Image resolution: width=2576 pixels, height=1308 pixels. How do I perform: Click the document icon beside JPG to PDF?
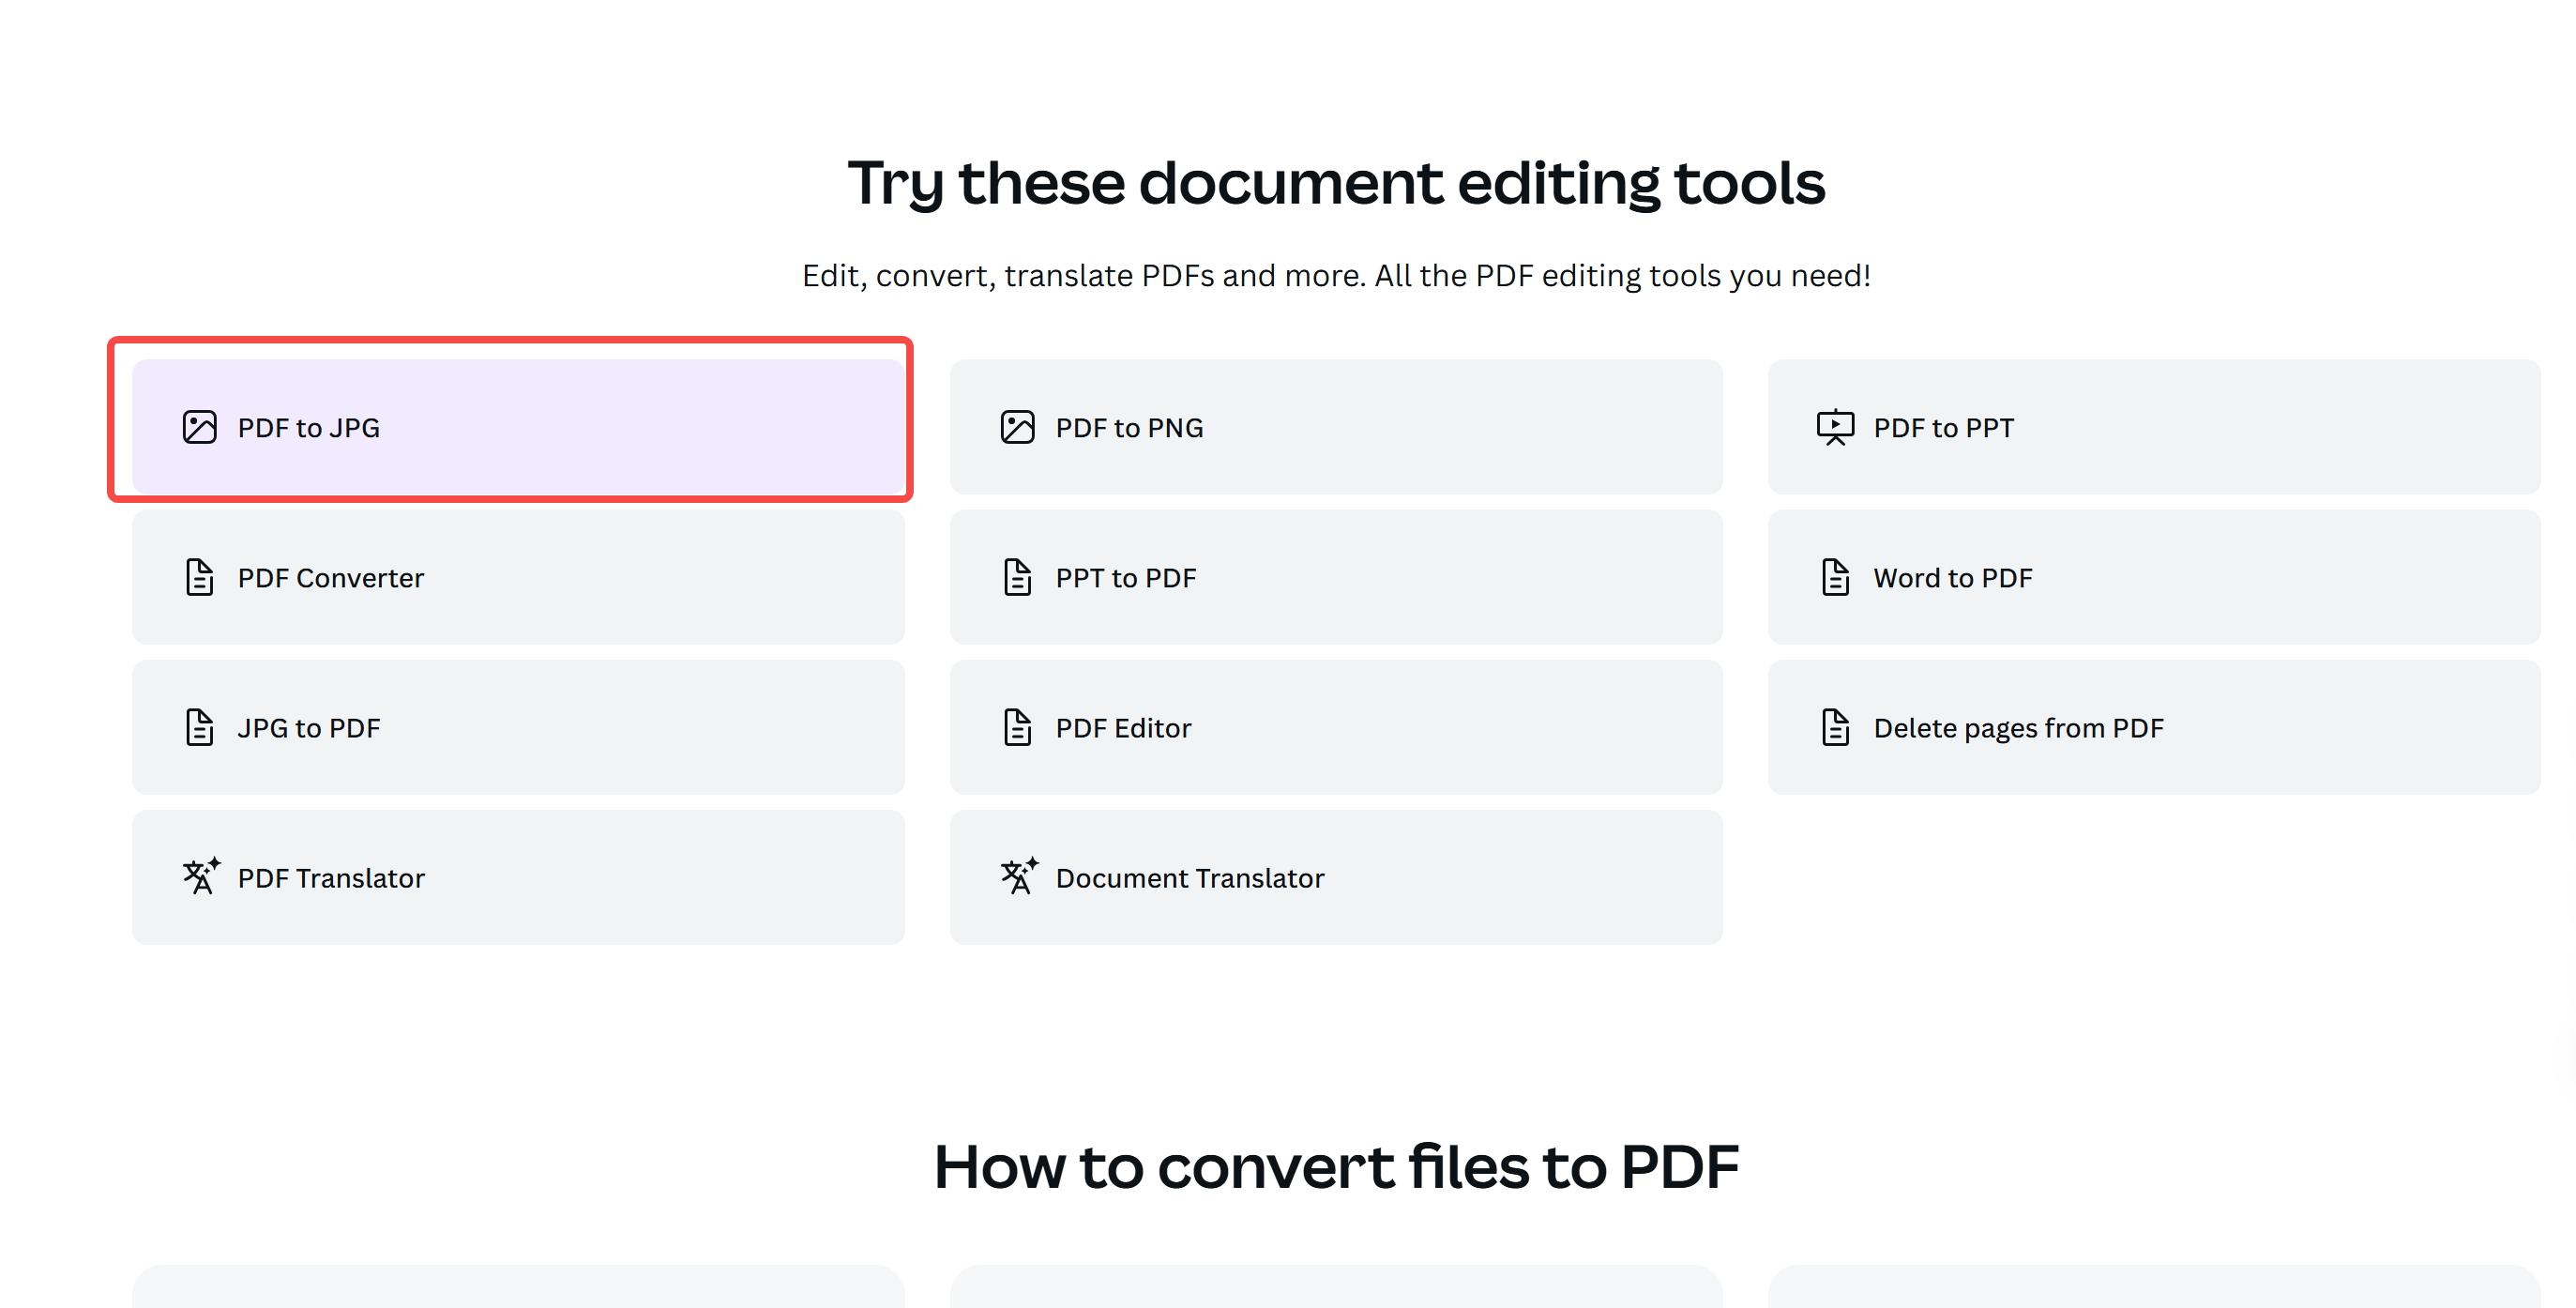pos(199,727)
